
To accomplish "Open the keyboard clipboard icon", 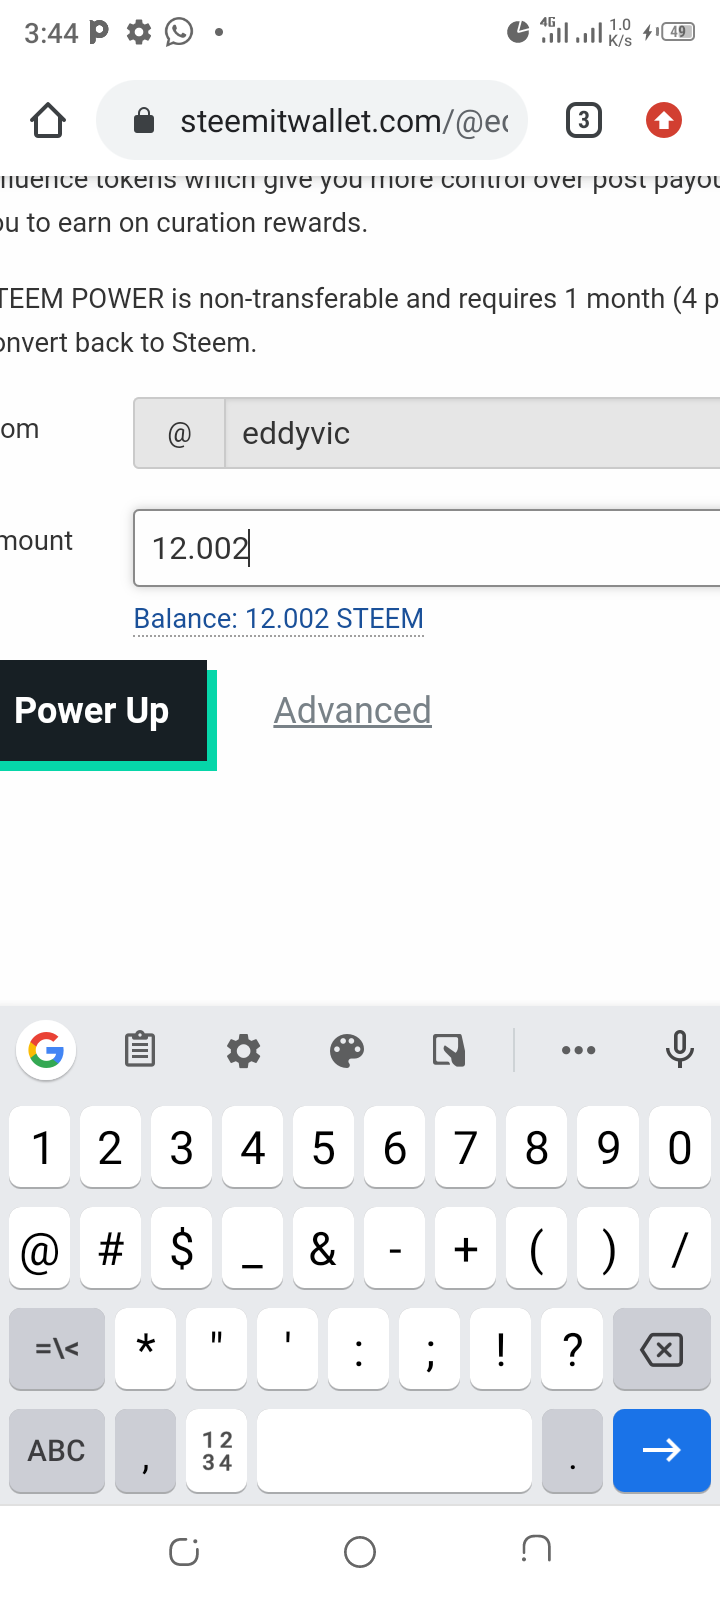I will 140,1050.
